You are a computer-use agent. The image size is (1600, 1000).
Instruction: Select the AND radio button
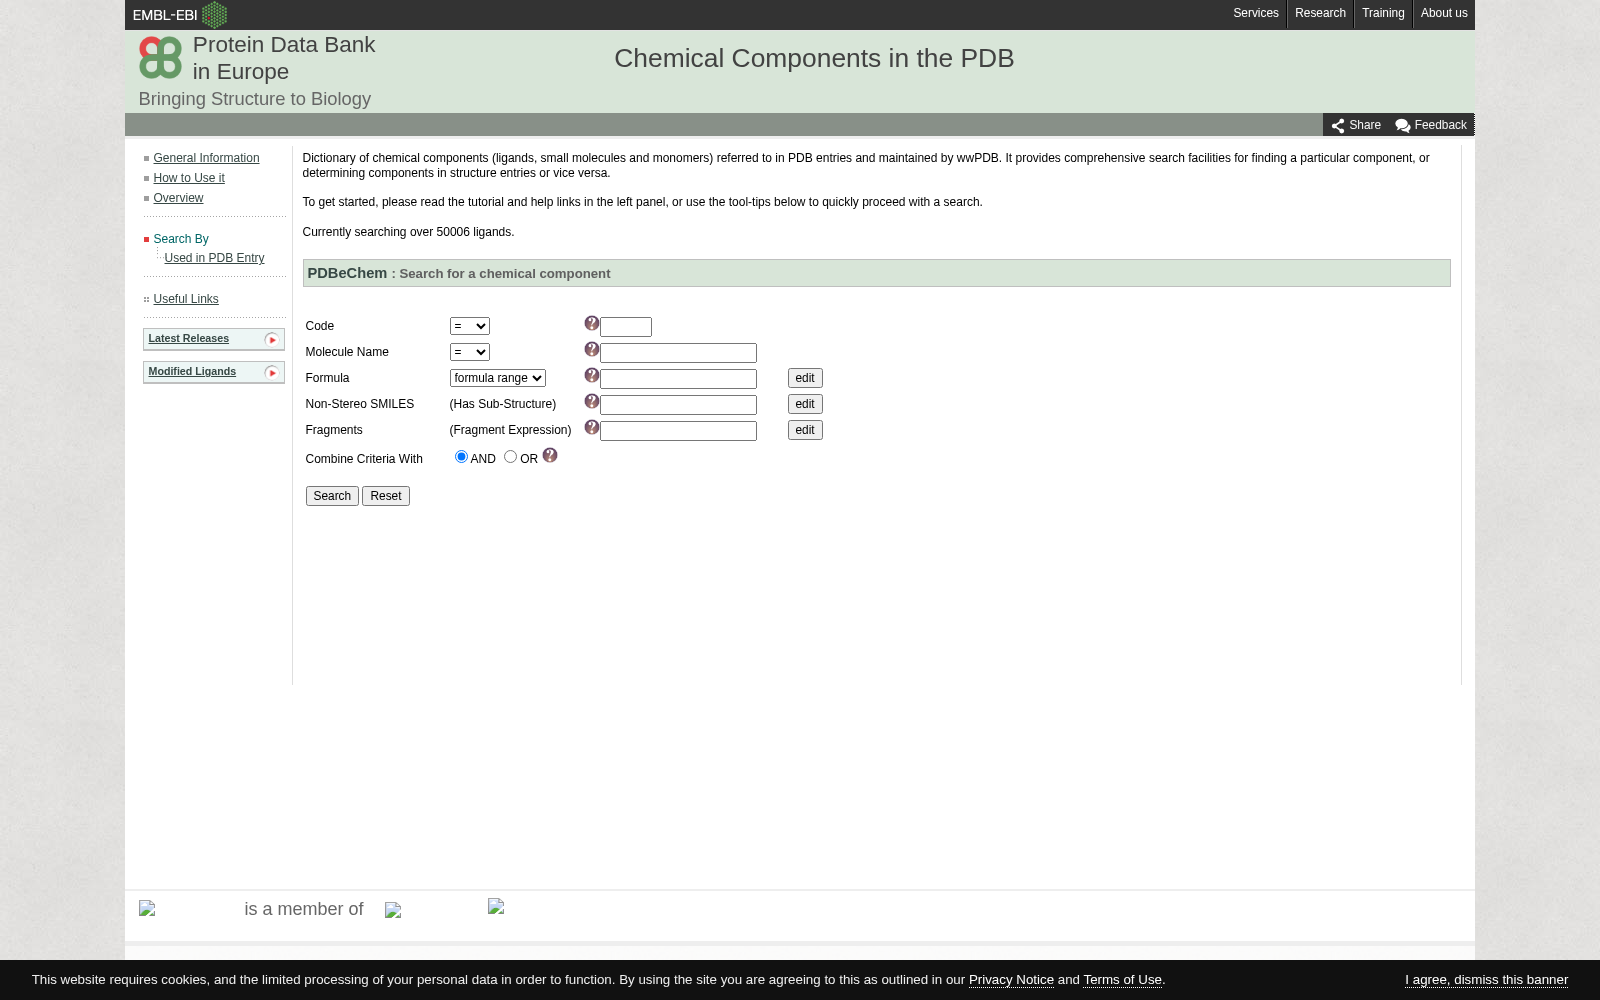(461, 456)
